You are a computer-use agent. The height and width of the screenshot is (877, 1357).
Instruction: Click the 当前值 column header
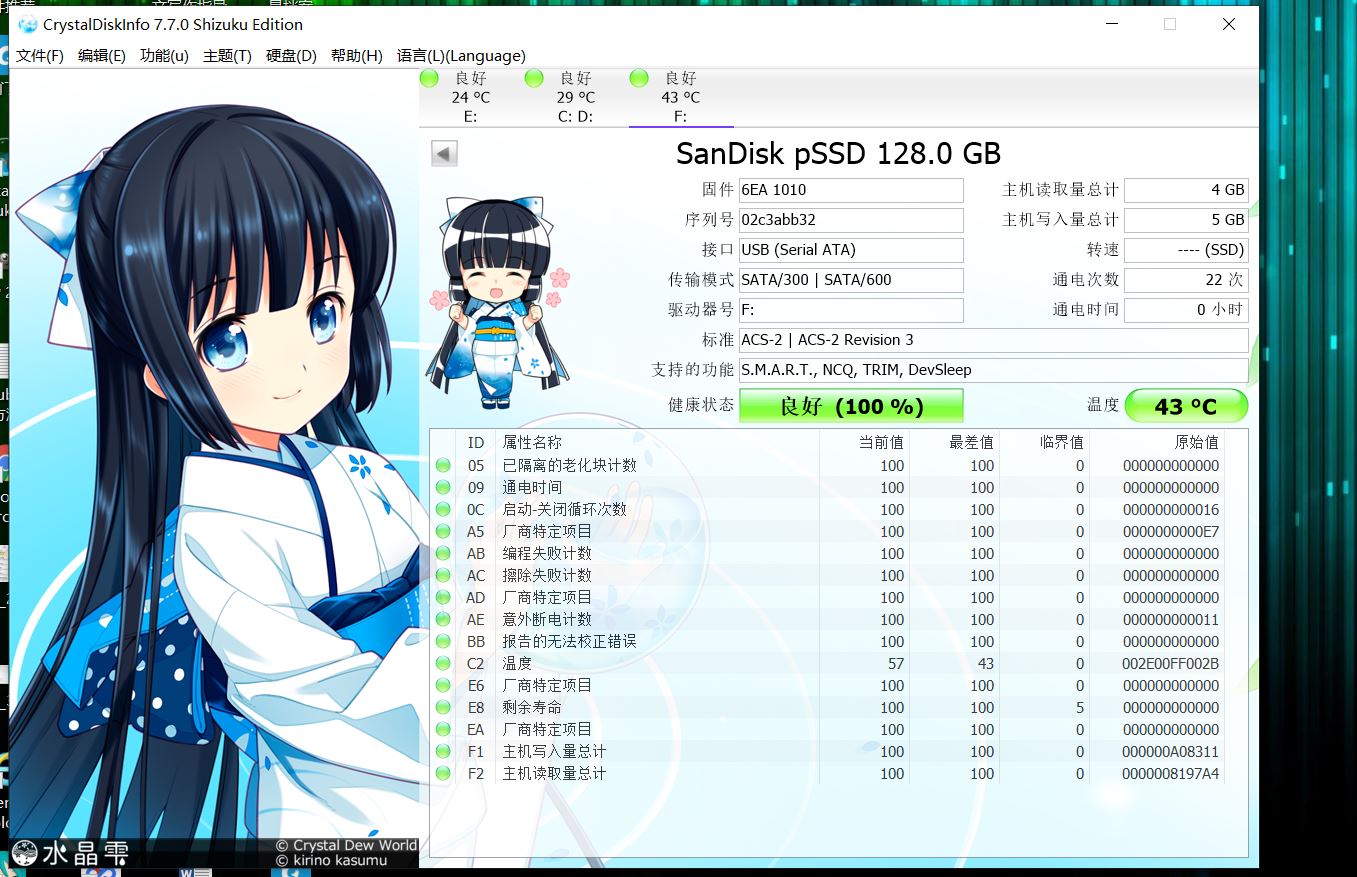(864, 442)
